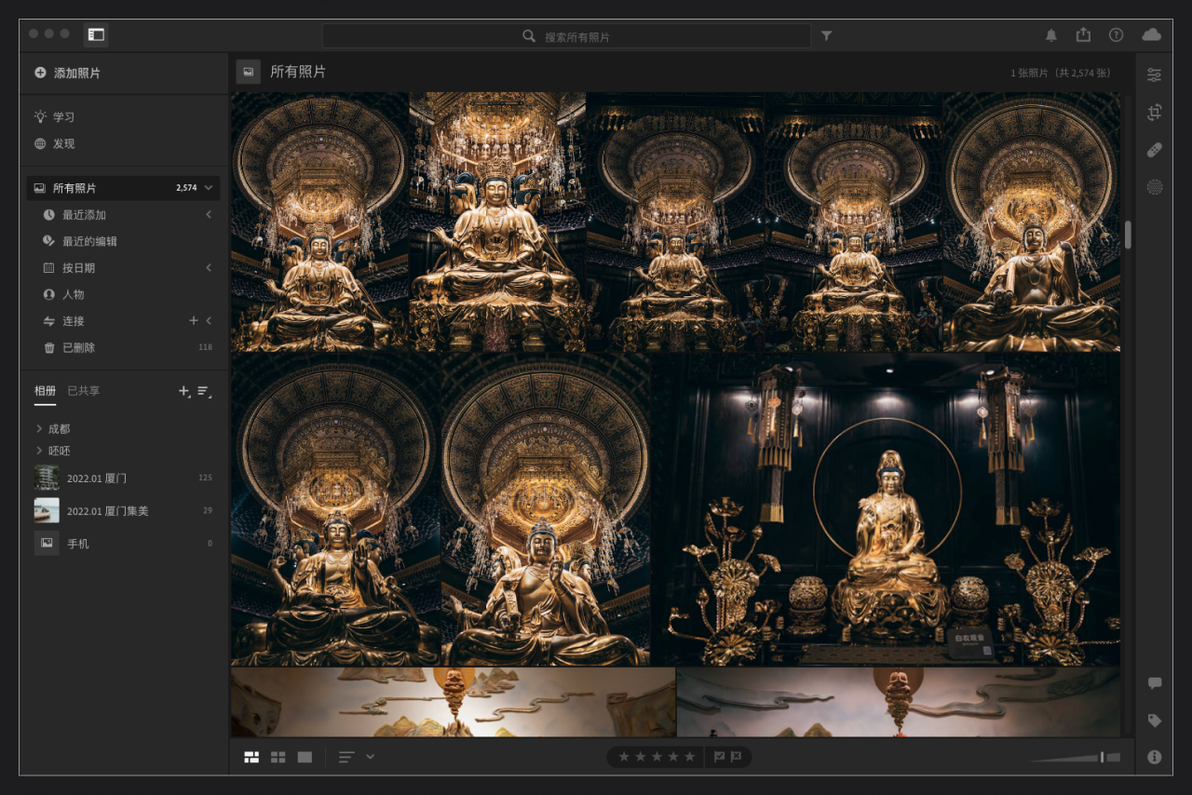Switch to the 已共享 tab
This screenshot has height=795, width=1192.
point(83,391)
